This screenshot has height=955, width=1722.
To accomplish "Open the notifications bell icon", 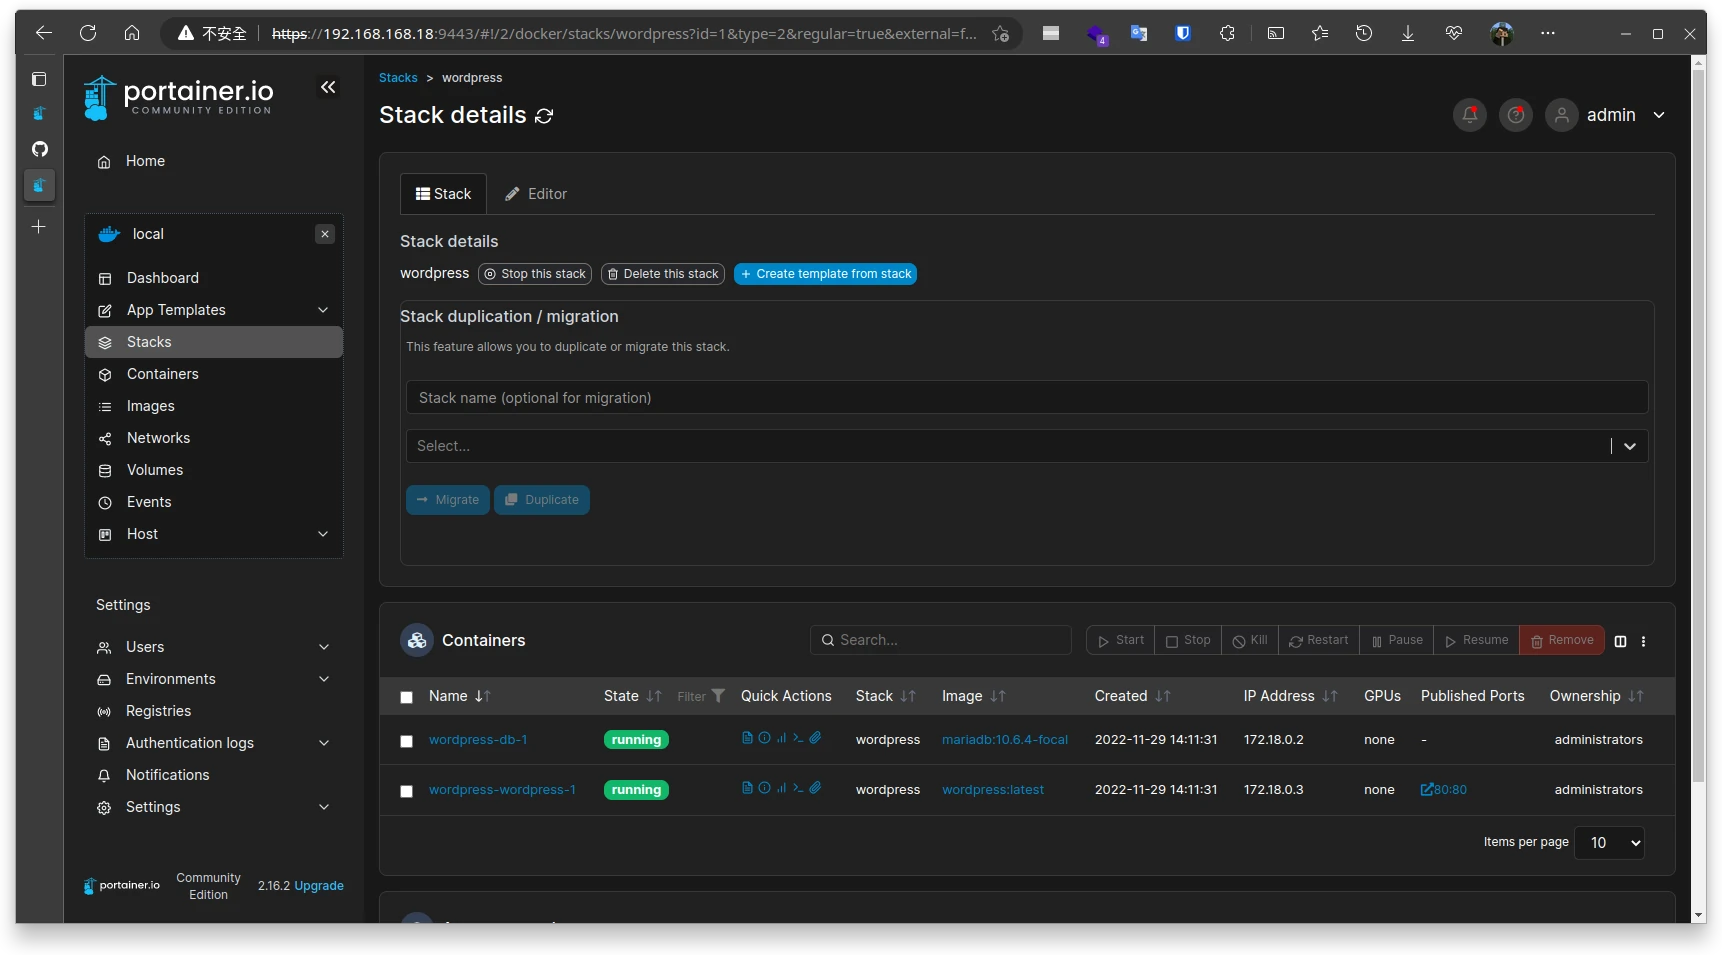I will (x=1469, y=115).
